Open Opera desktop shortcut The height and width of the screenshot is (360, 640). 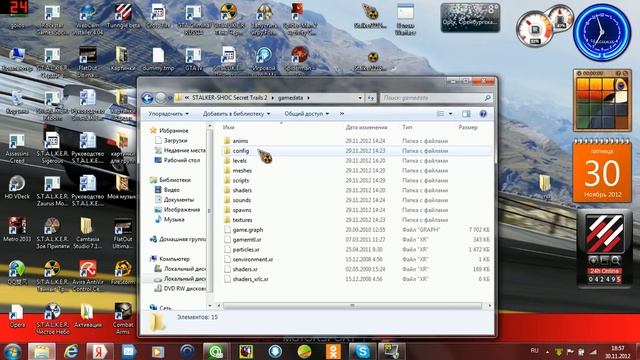point(17,316)
